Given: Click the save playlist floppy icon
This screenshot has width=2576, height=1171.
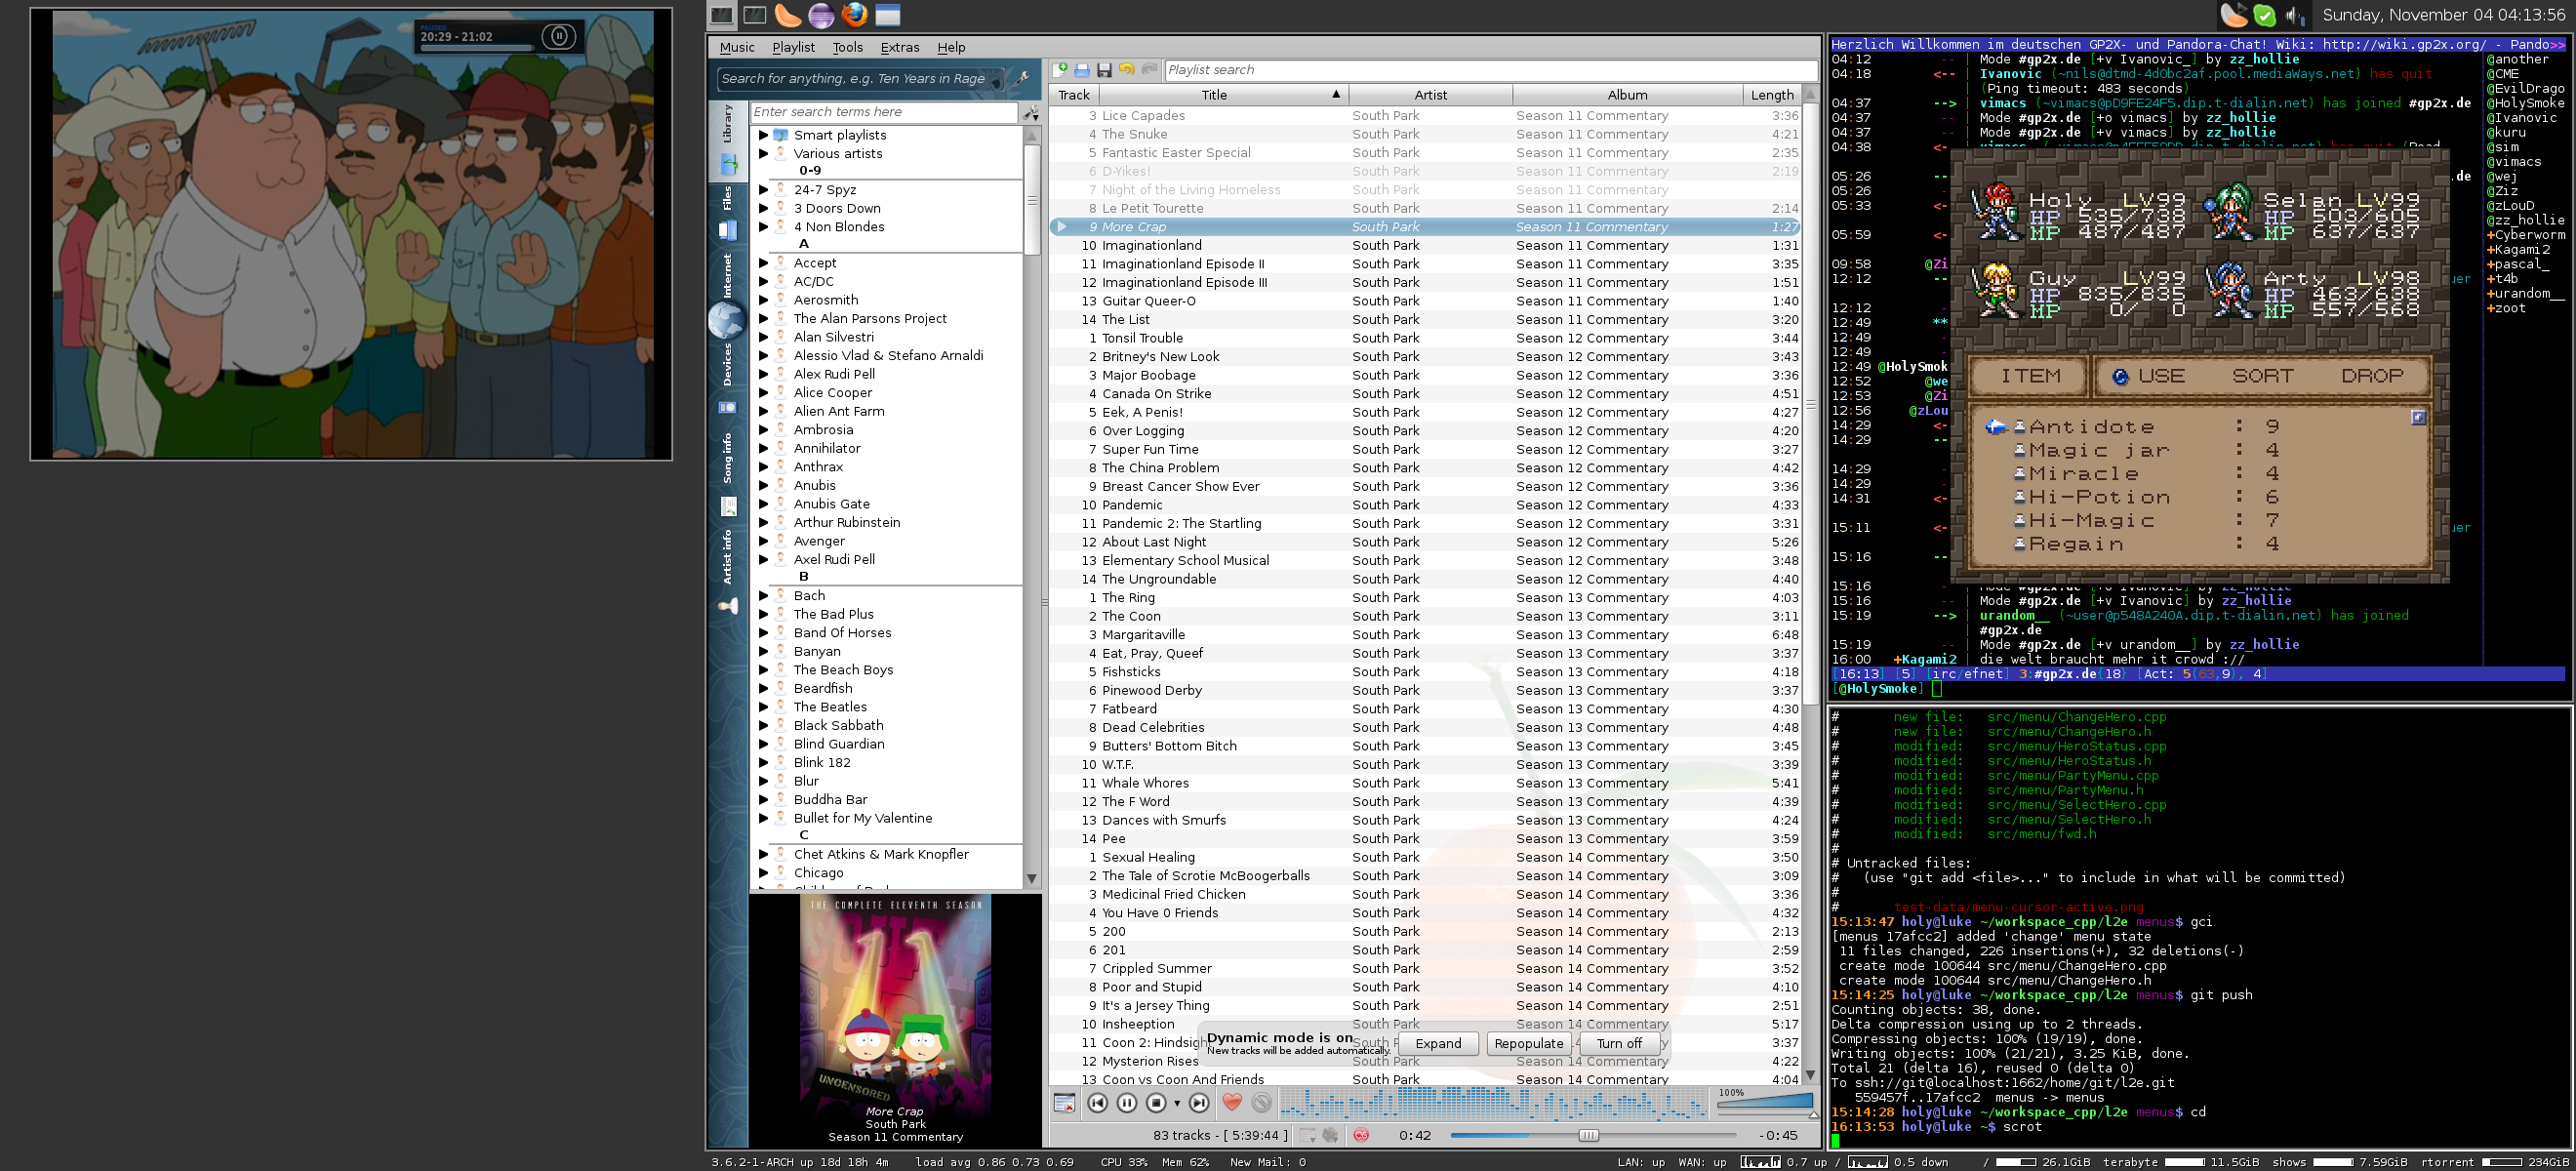Looking at the screenshot, I should (x=1104, y=69).
